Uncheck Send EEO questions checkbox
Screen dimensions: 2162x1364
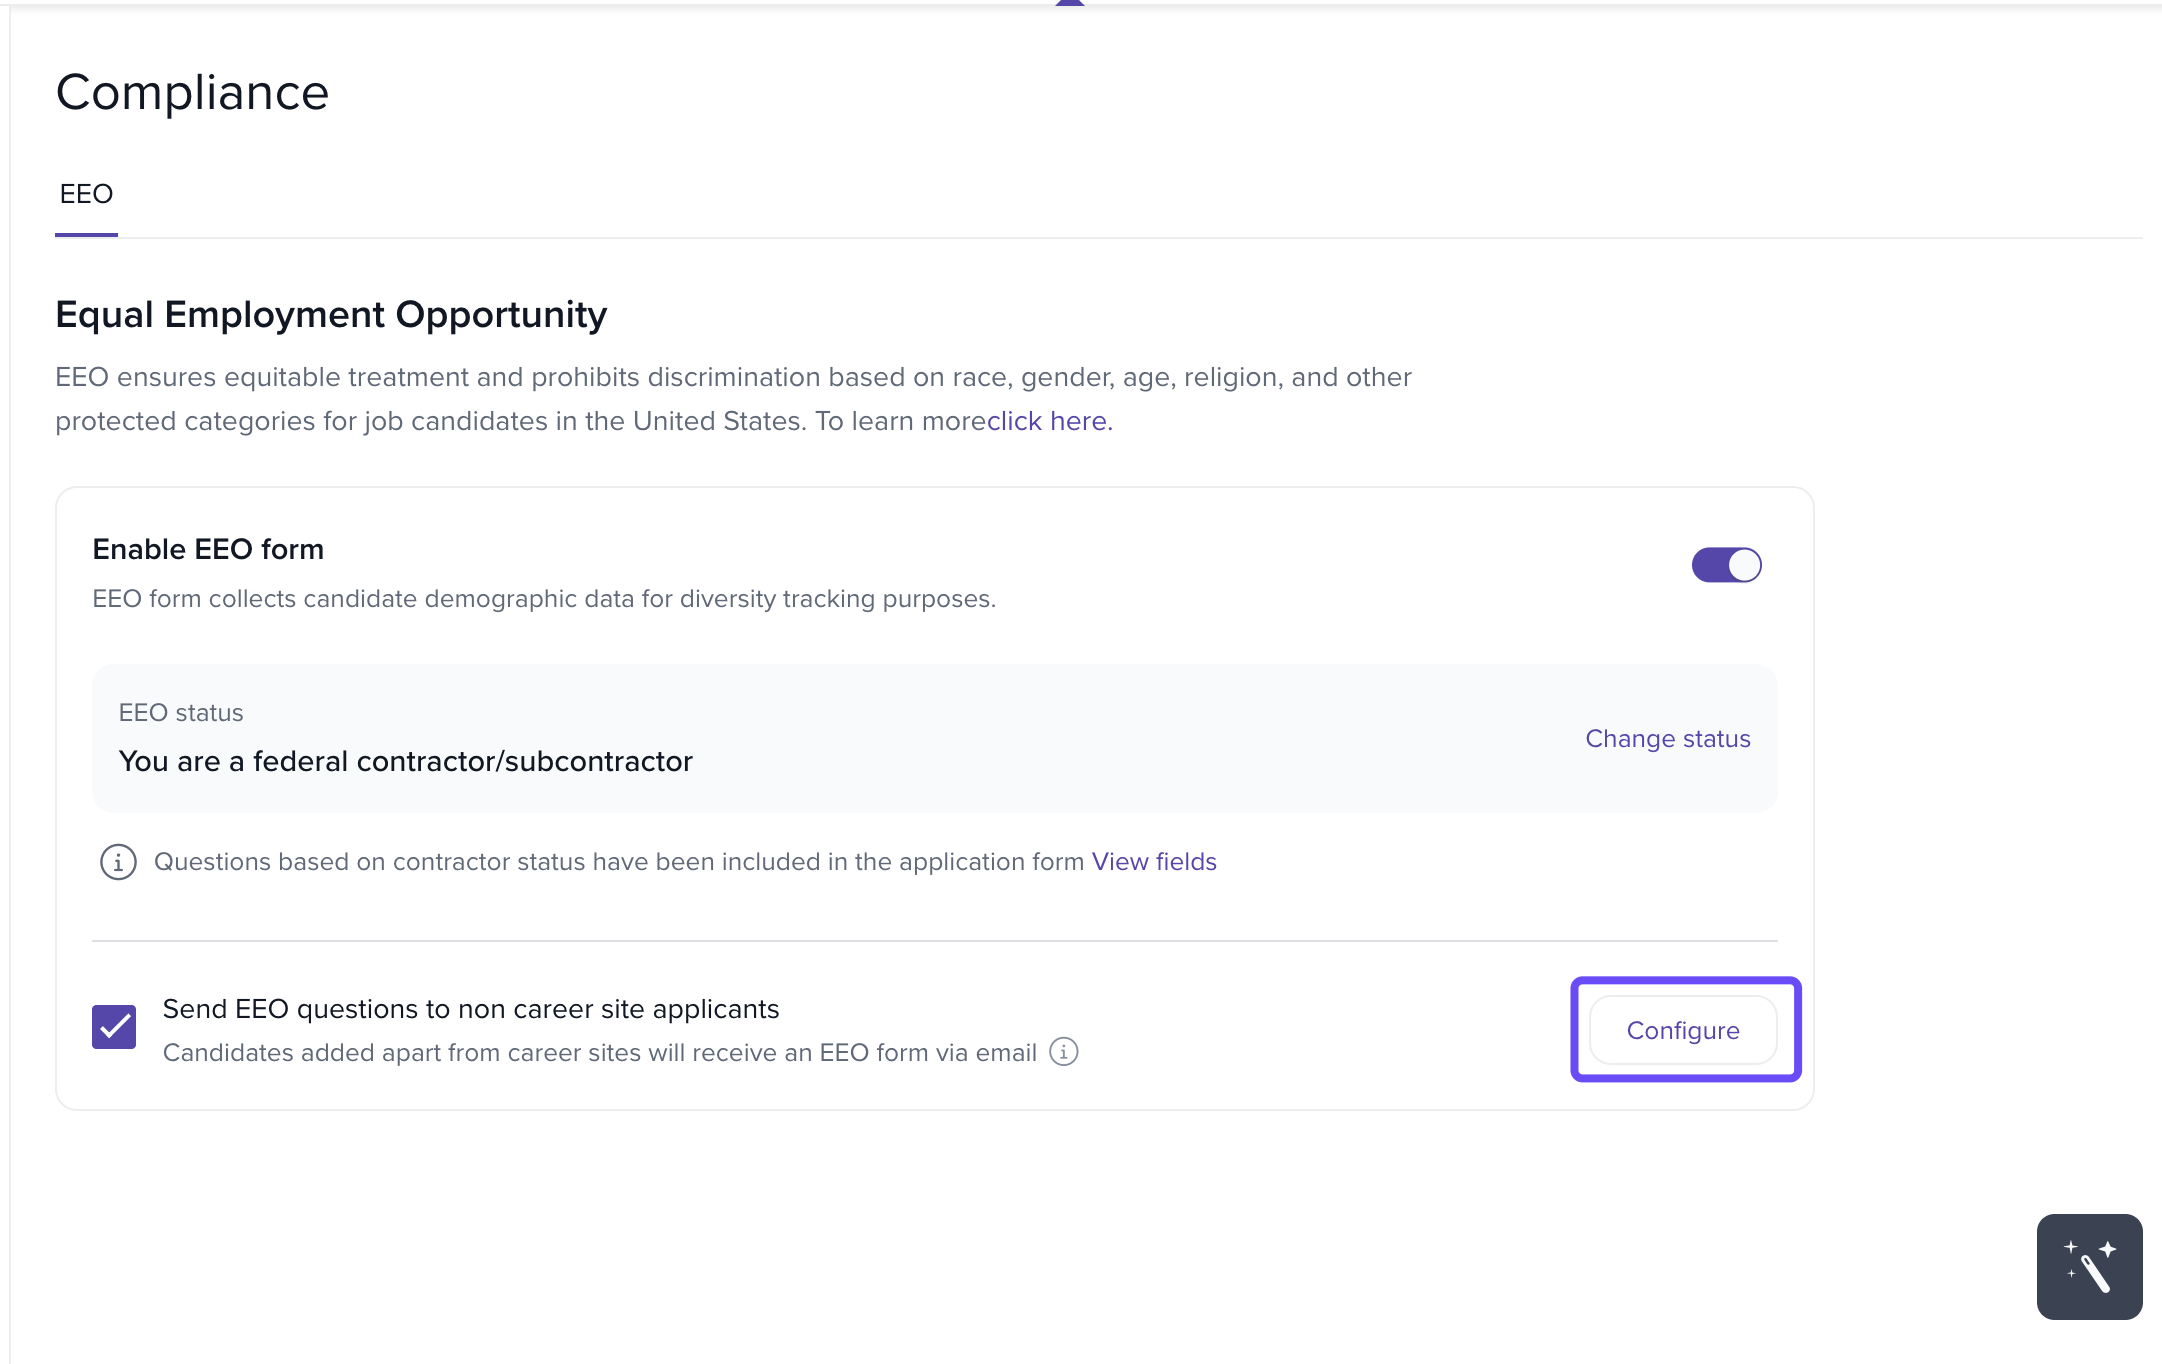(114, 1027)
